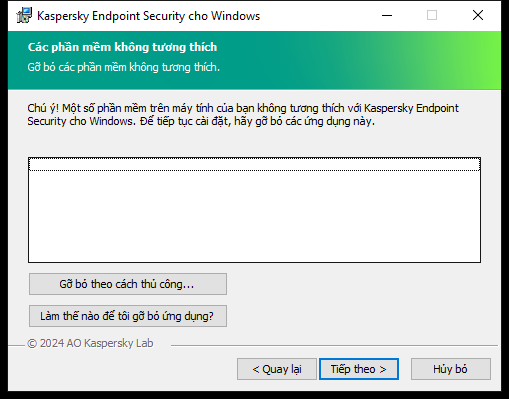This screenshot has height=399, width=509.
Task: Click the separator line beside the copyright
Action: [x=334, y=345]
